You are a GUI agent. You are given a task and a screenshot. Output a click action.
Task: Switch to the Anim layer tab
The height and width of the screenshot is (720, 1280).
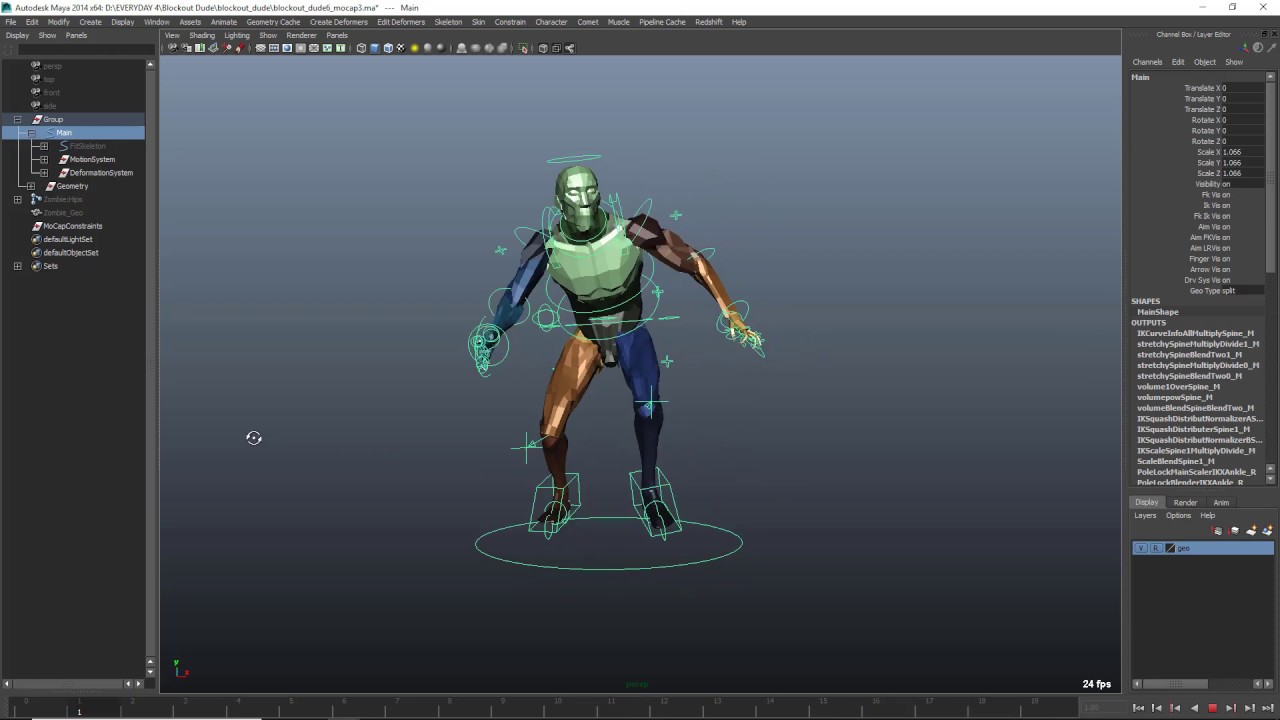(x=1221, y=502)
